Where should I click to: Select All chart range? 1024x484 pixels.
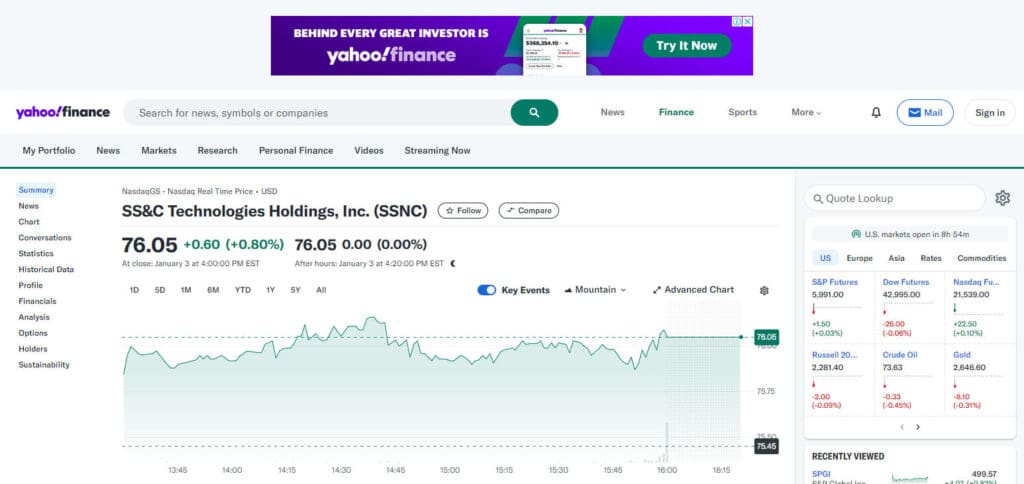click(x=321, y=290)
